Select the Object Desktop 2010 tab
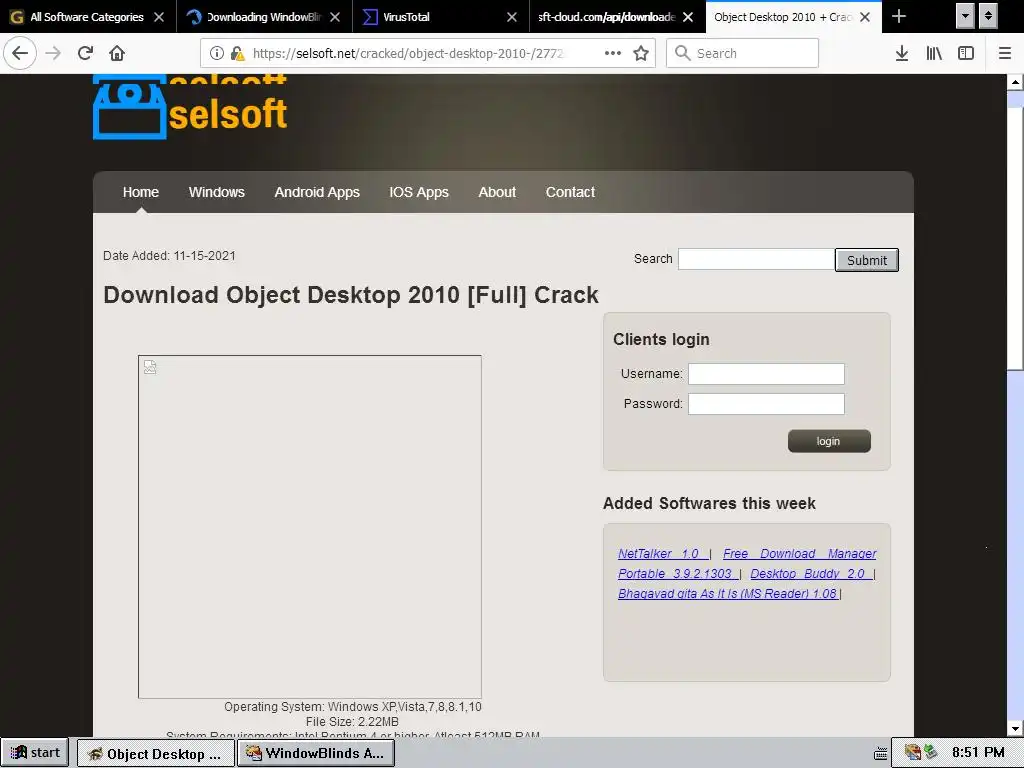1024x768 pixels. pos(783,17)
